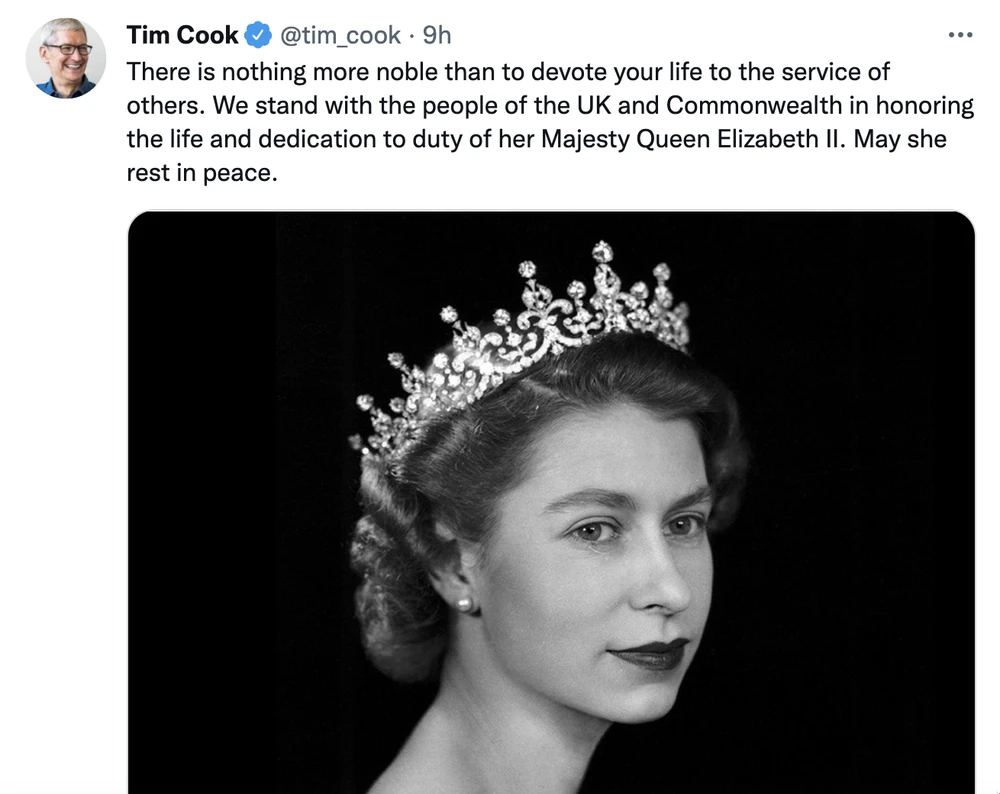Click the Tim Cook display name

pos(182,36)
